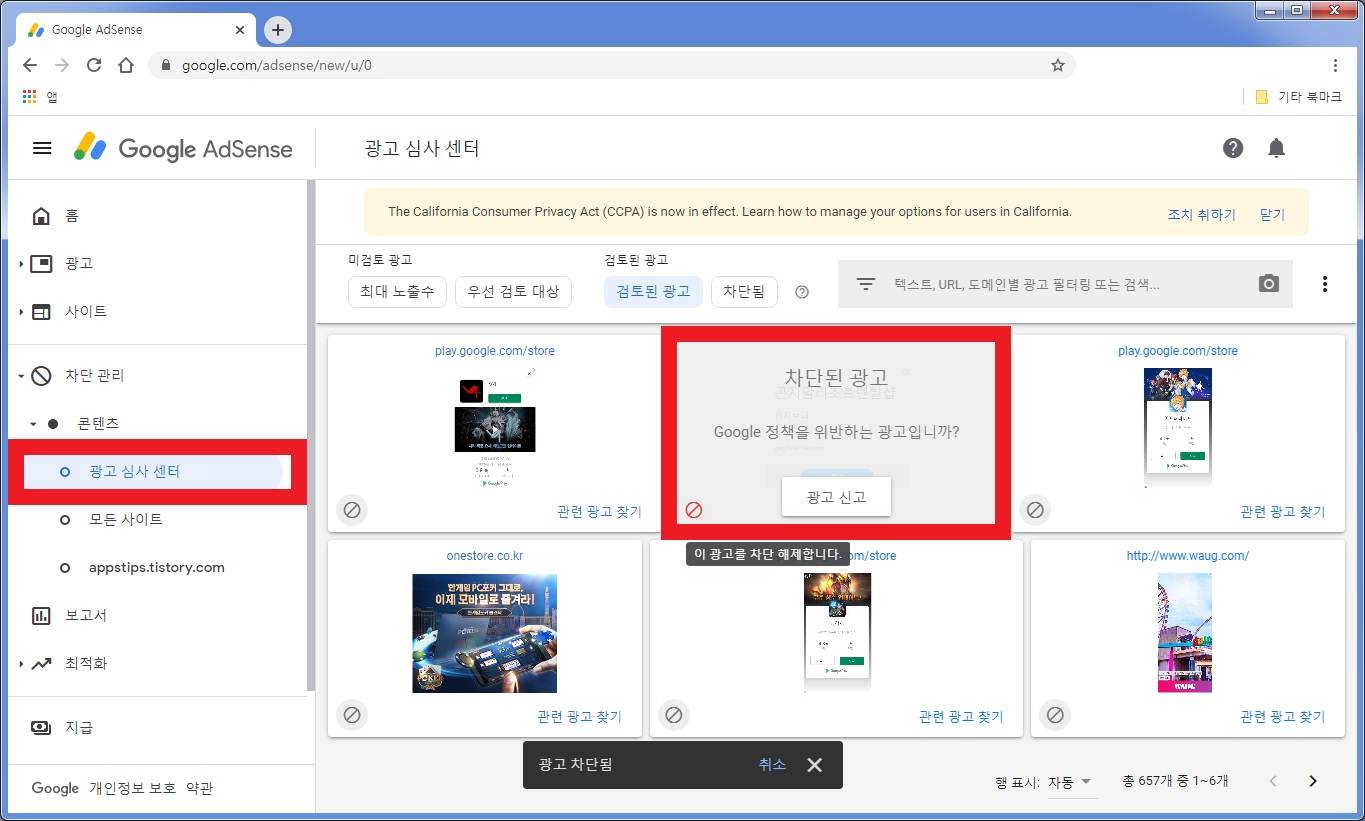The width and height of the screenshot is (1365, 821).
Task: Block the middle bottom ad card
Action: (x=674, y=715)
